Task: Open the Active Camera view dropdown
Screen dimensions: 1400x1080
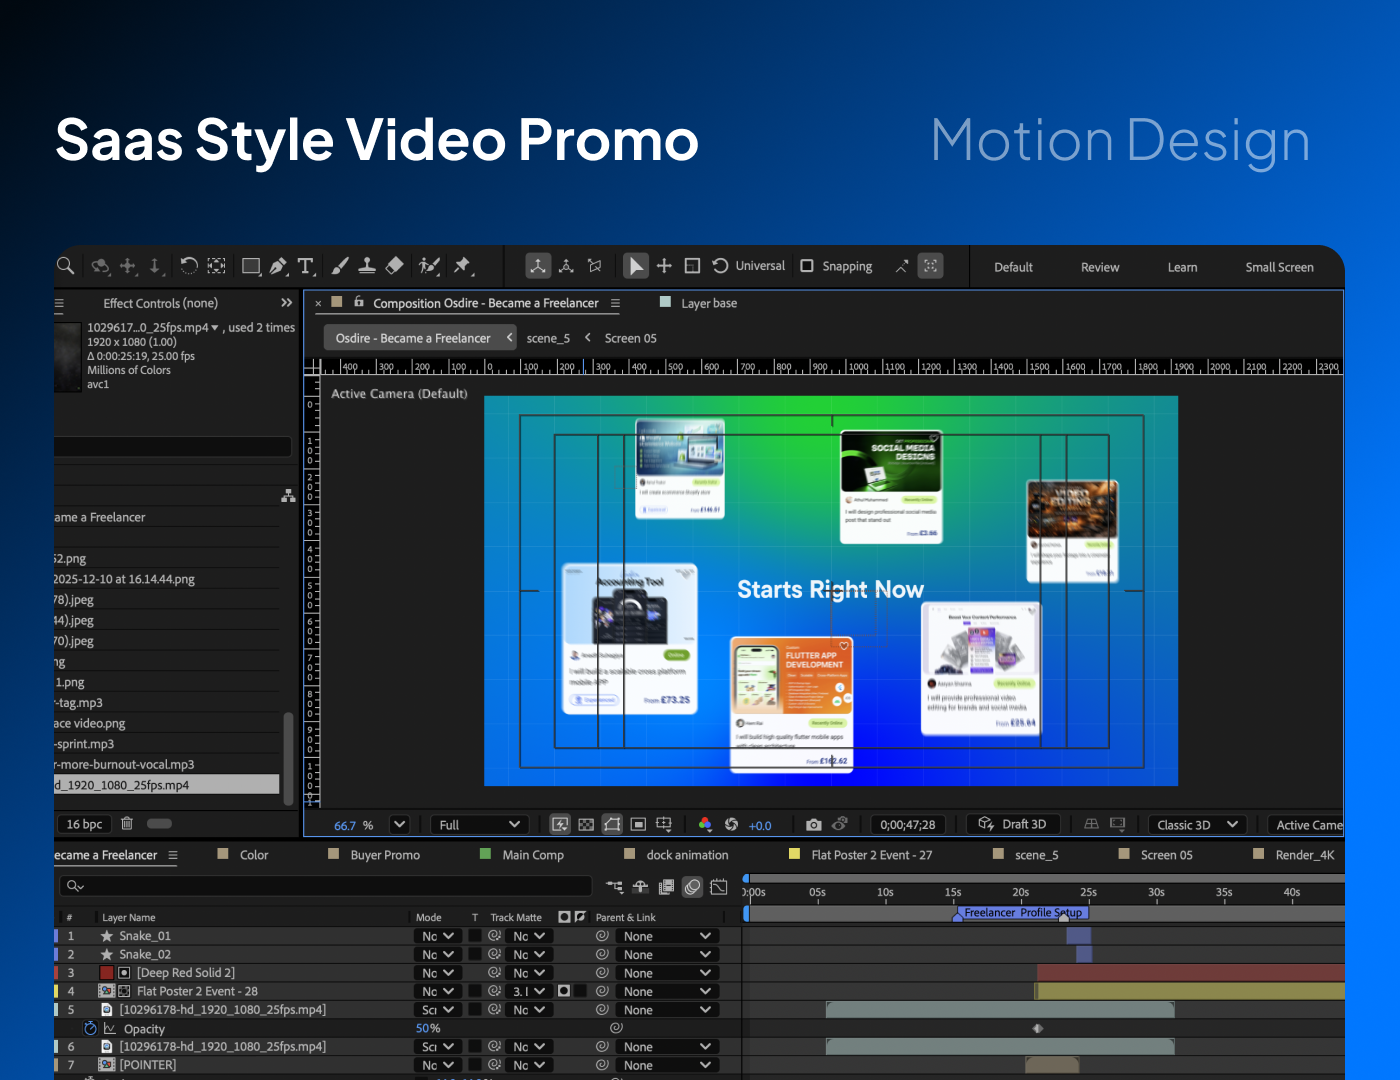Action: [x=1305, y=825]
